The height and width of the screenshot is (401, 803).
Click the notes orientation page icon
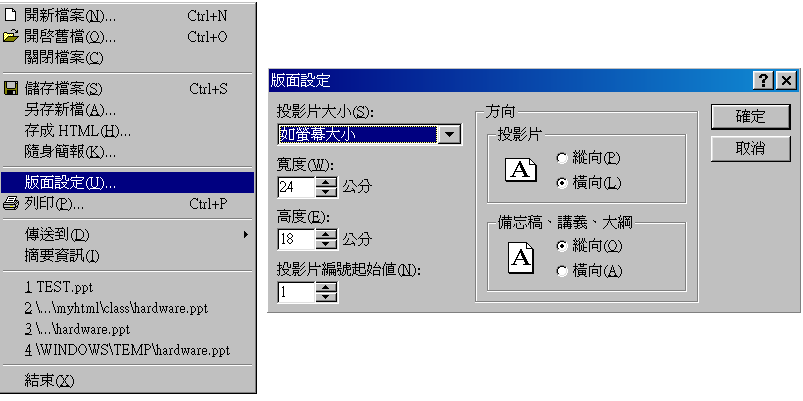520,259
